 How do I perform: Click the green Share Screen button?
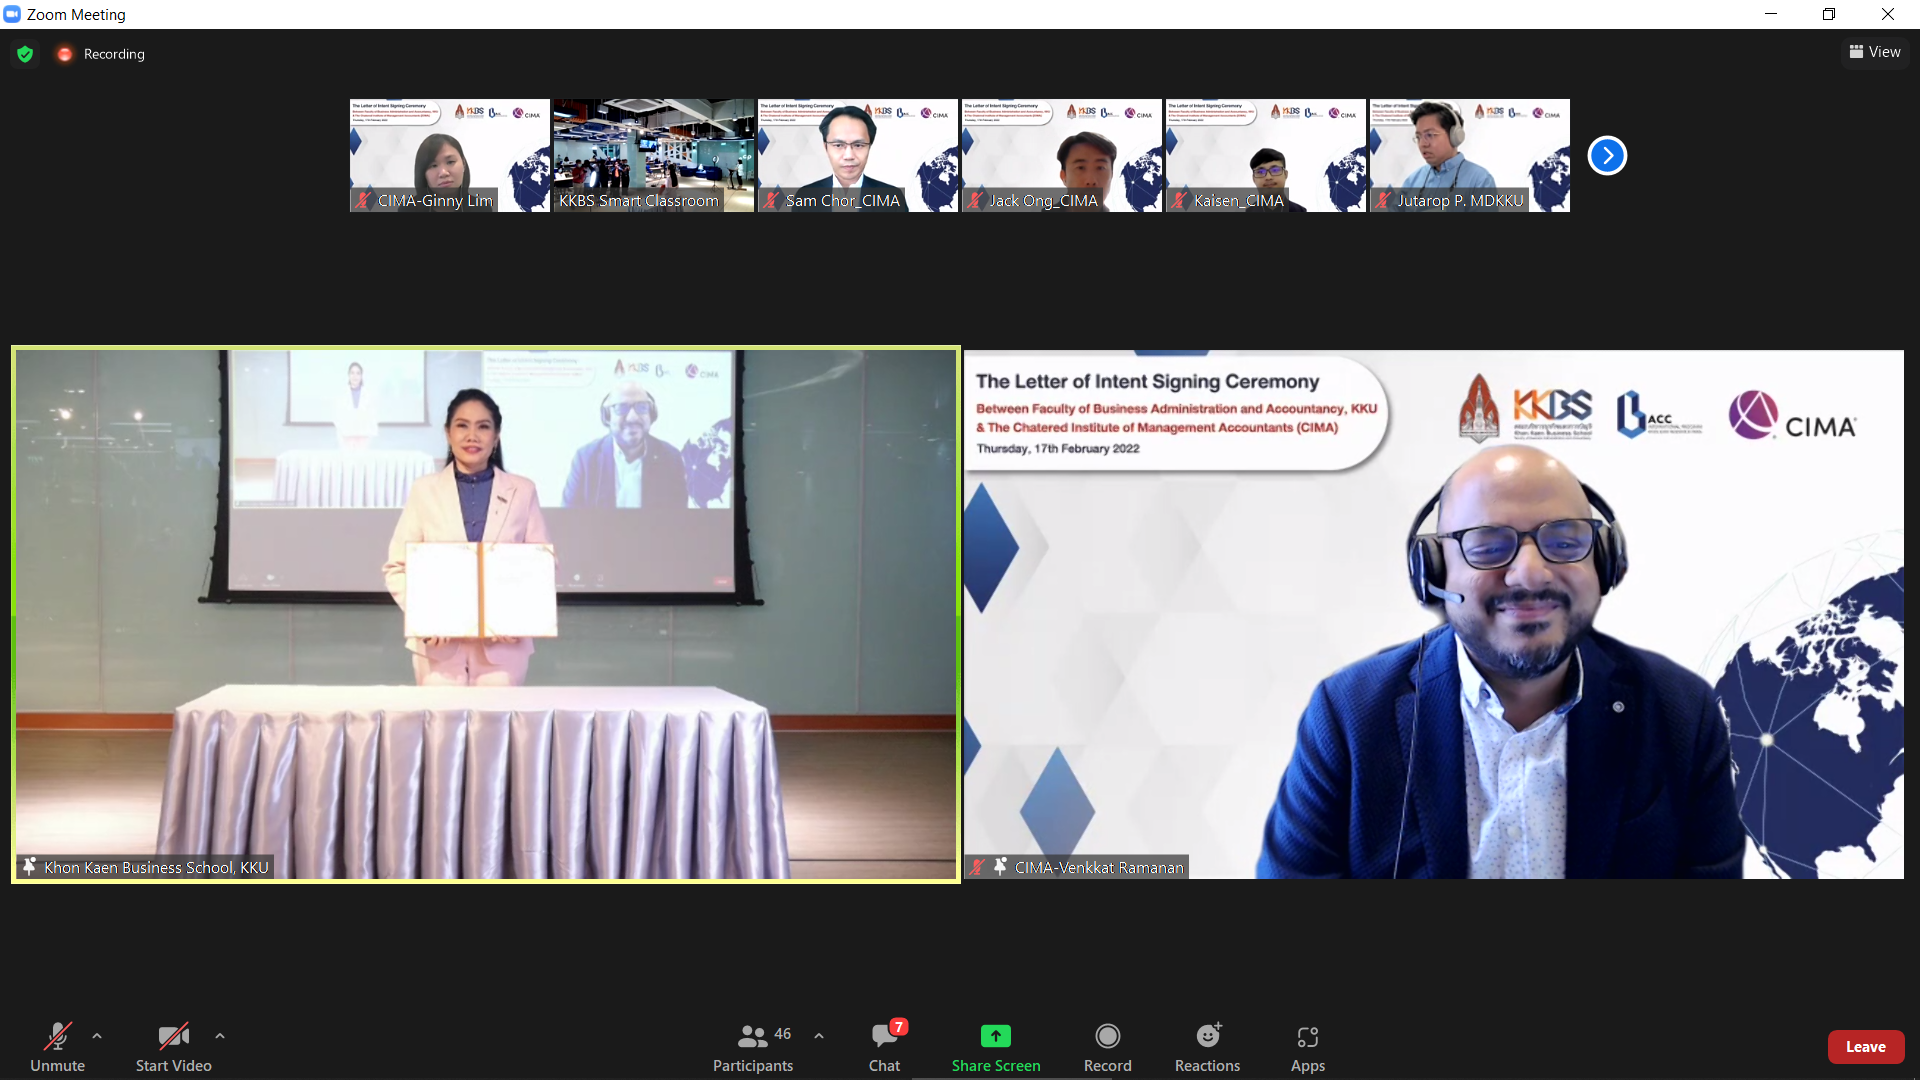[x=996, y=1046]
